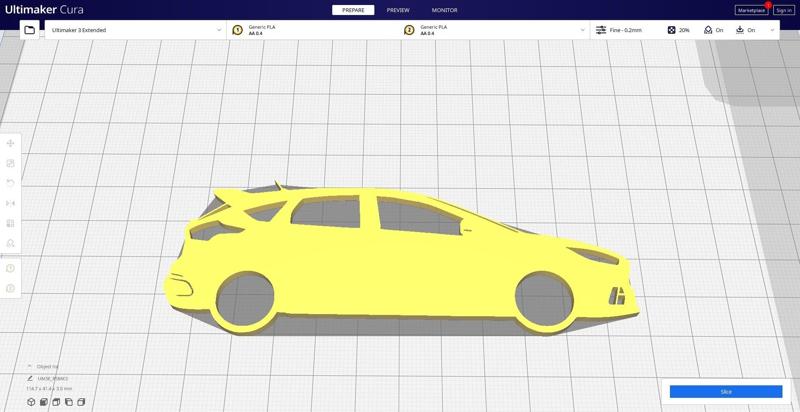Click the pencil icon to rename model
Screen dimensions: 800x412
tap(31, 379)
